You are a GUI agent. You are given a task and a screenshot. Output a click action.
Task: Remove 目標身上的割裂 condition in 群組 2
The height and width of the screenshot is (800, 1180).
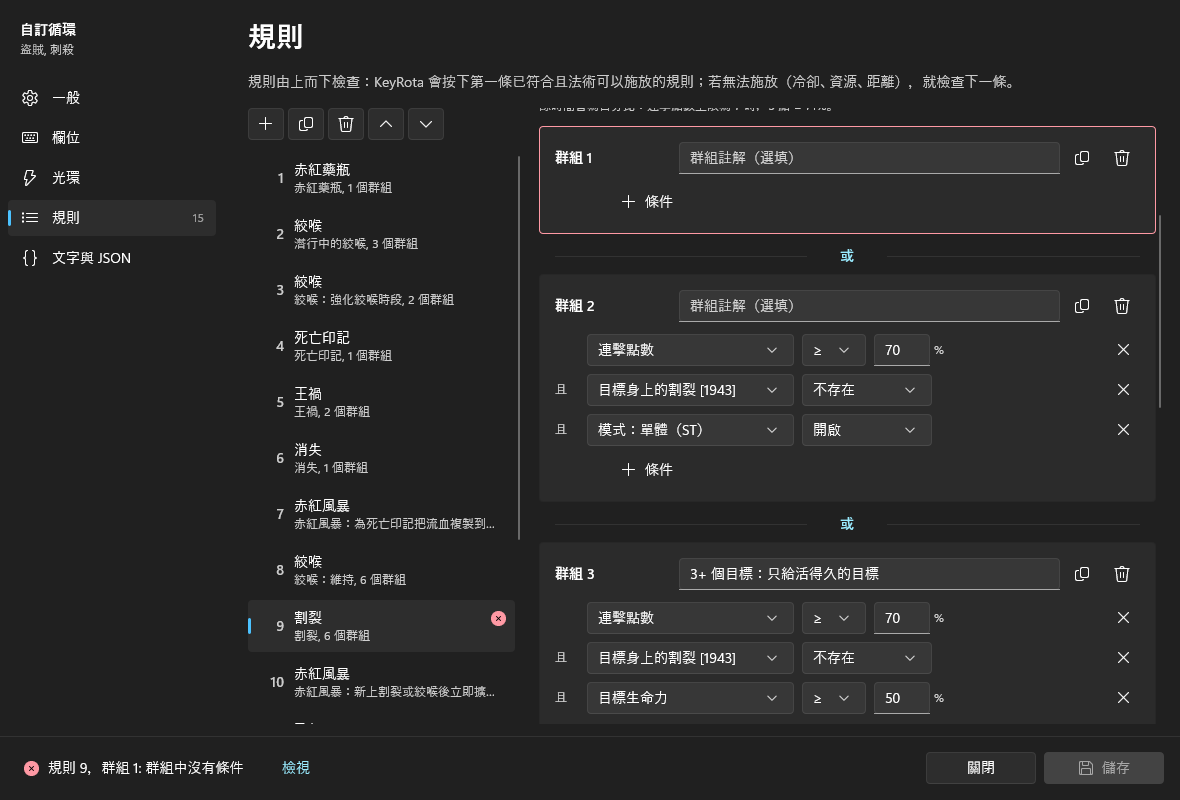1123,390
